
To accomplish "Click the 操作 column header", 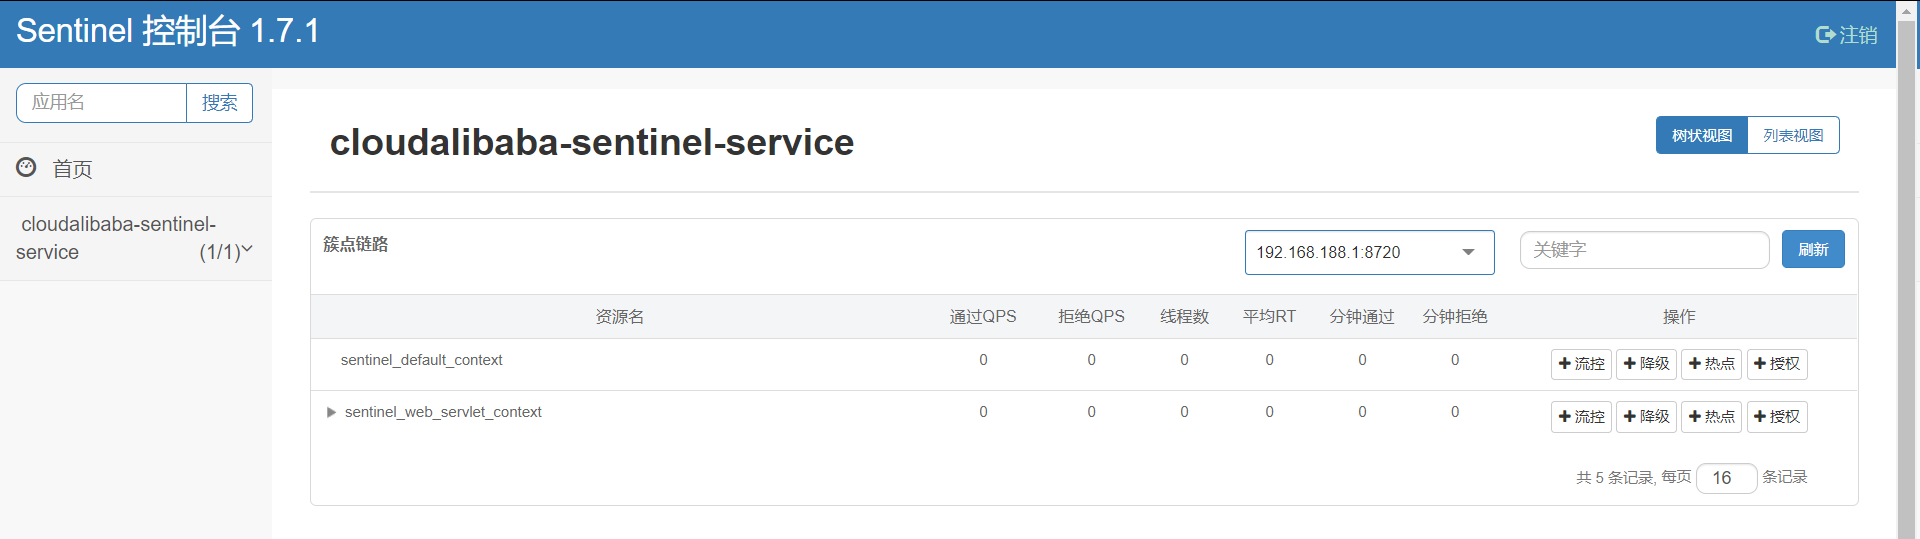I will (1679, 317).
